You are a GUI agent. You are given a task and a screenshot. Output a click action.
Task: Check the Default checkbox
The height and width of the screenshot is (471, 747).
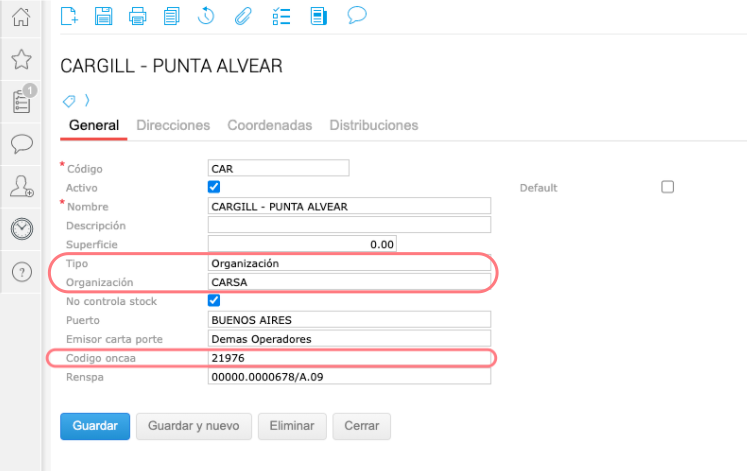[667, 187]
